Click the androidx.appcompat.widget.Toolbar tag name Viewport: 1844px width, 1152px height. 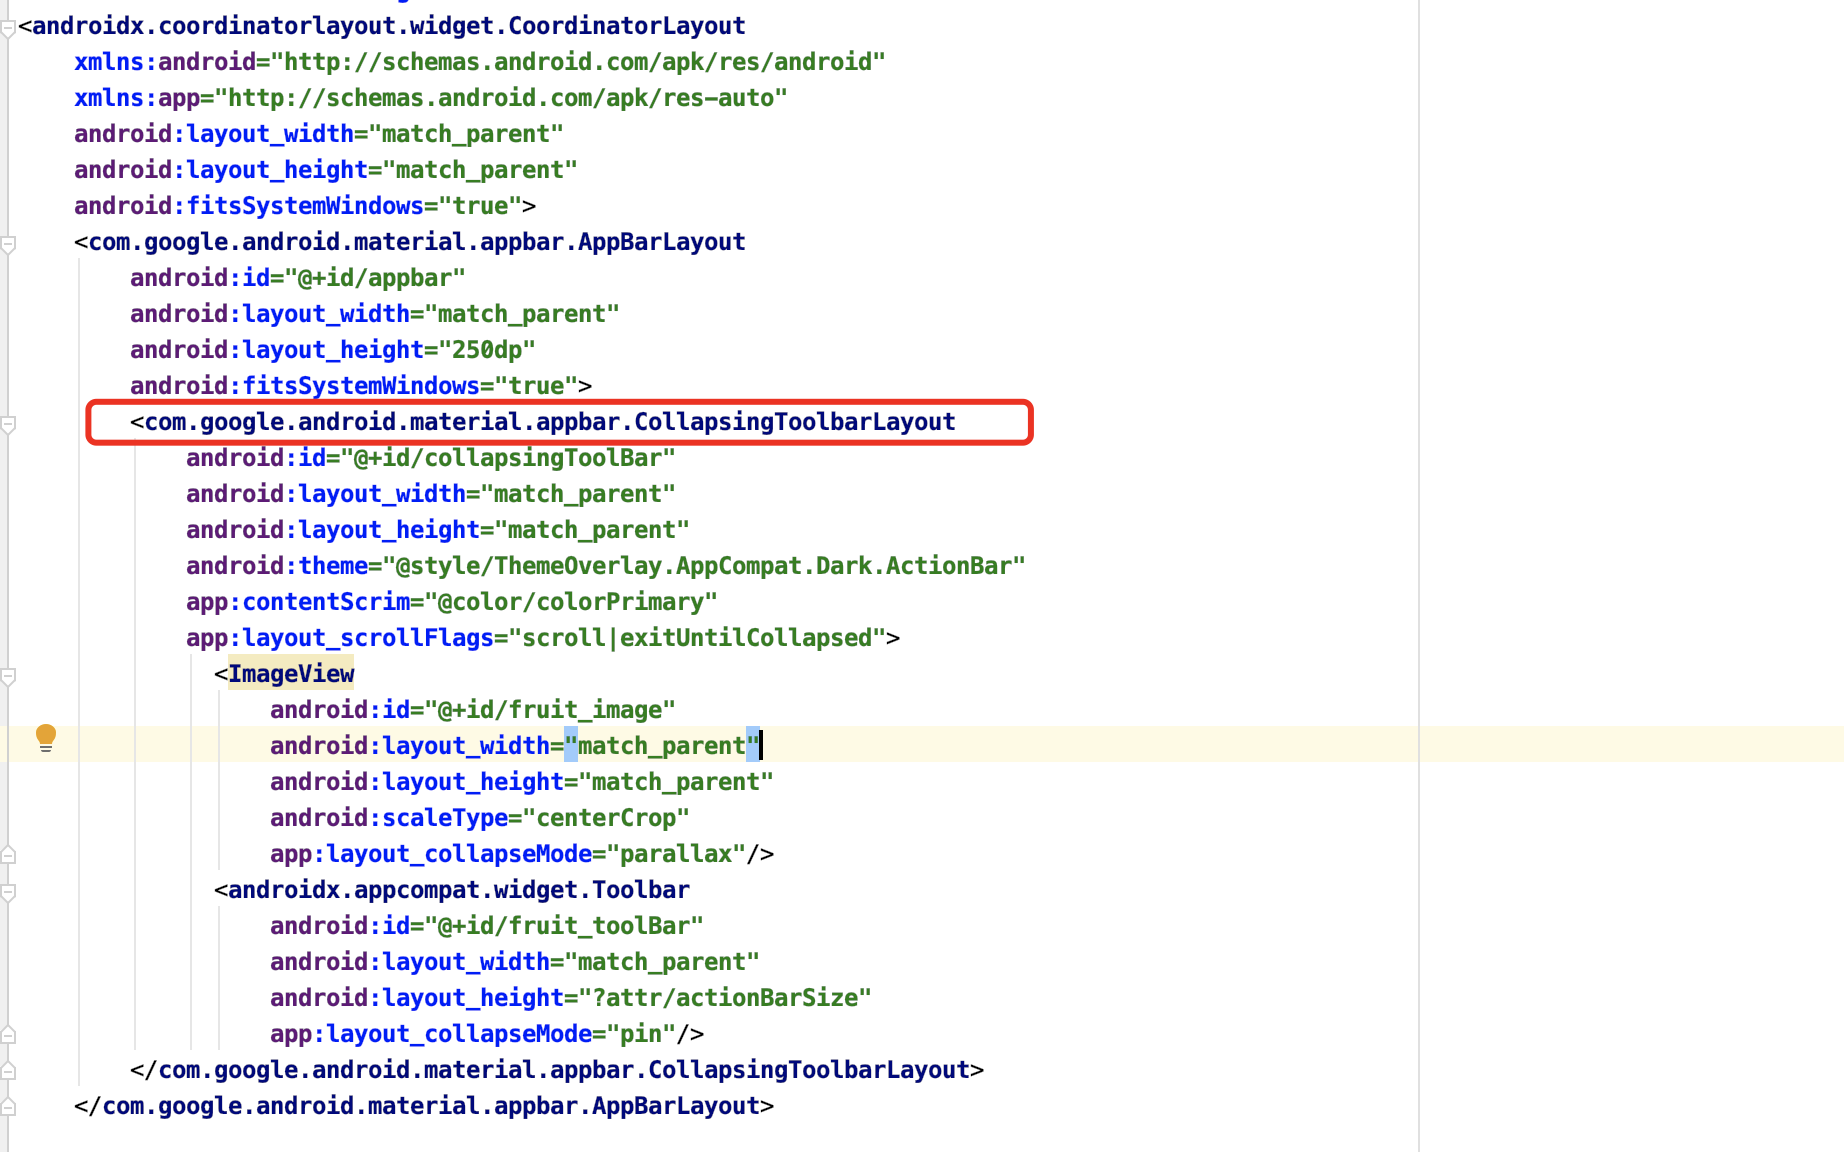tap(459, 890)
